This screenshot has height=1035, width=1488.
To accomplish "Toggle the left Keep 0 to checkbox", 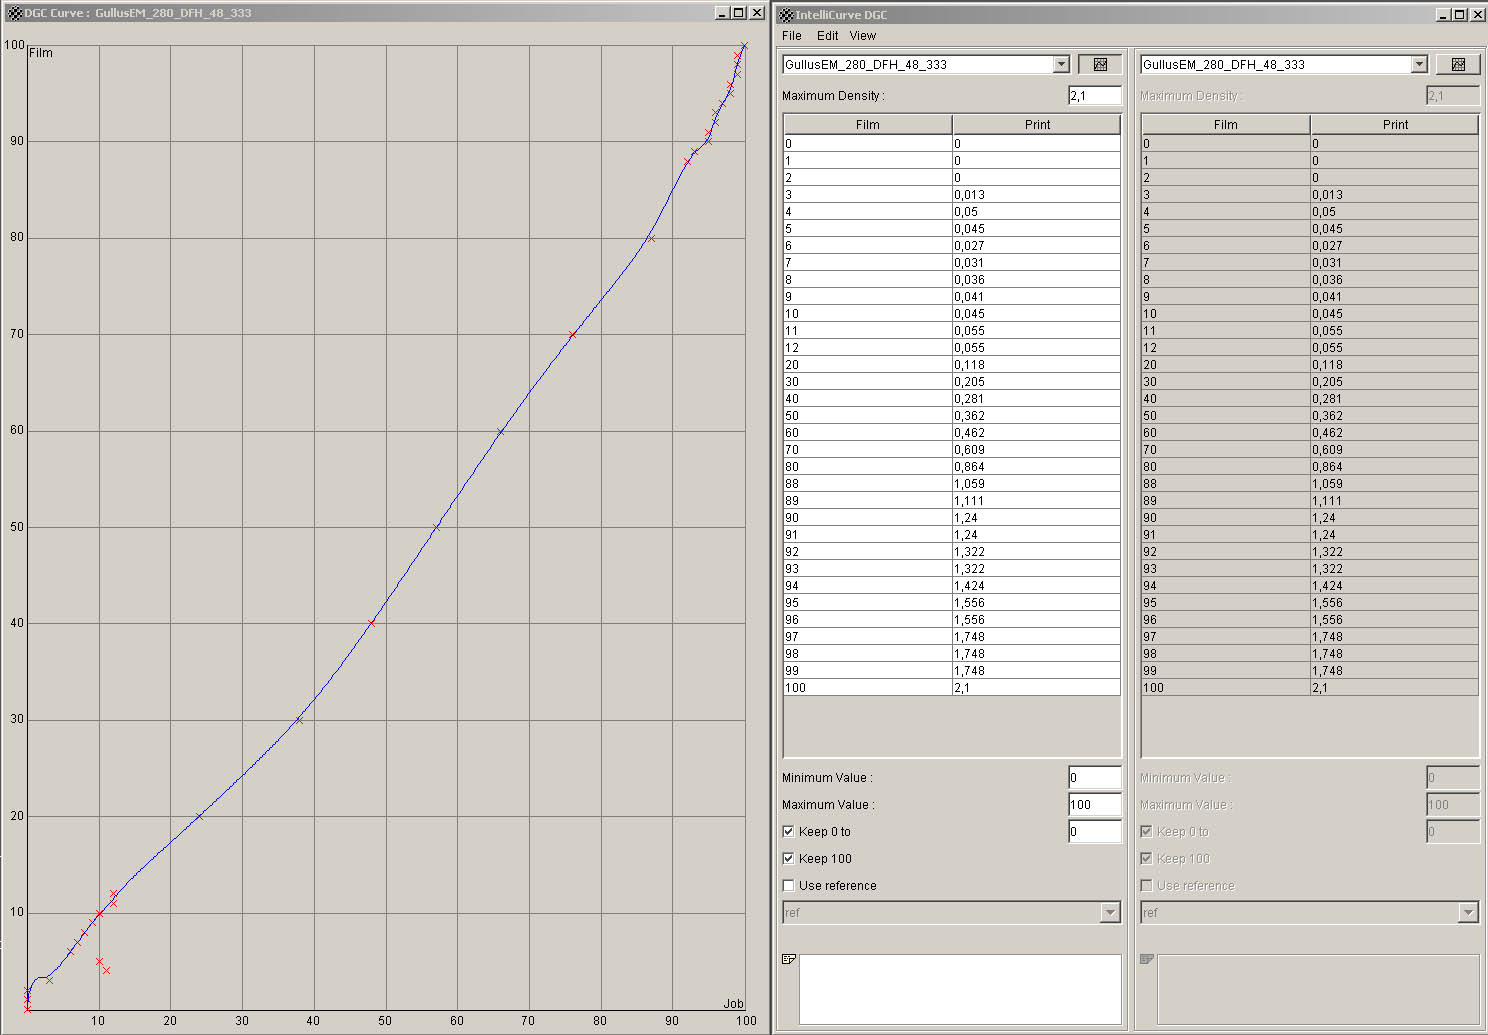I will coord(788,831).
